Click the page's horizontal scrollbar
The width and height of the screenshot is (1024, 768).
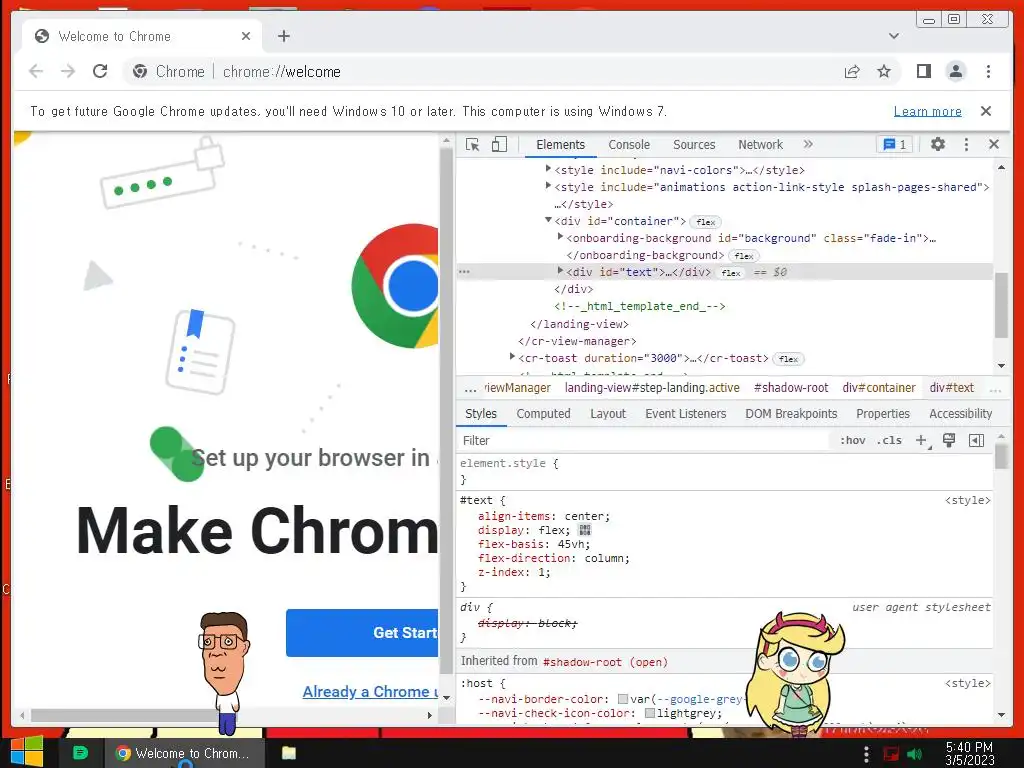pos(225,715)
